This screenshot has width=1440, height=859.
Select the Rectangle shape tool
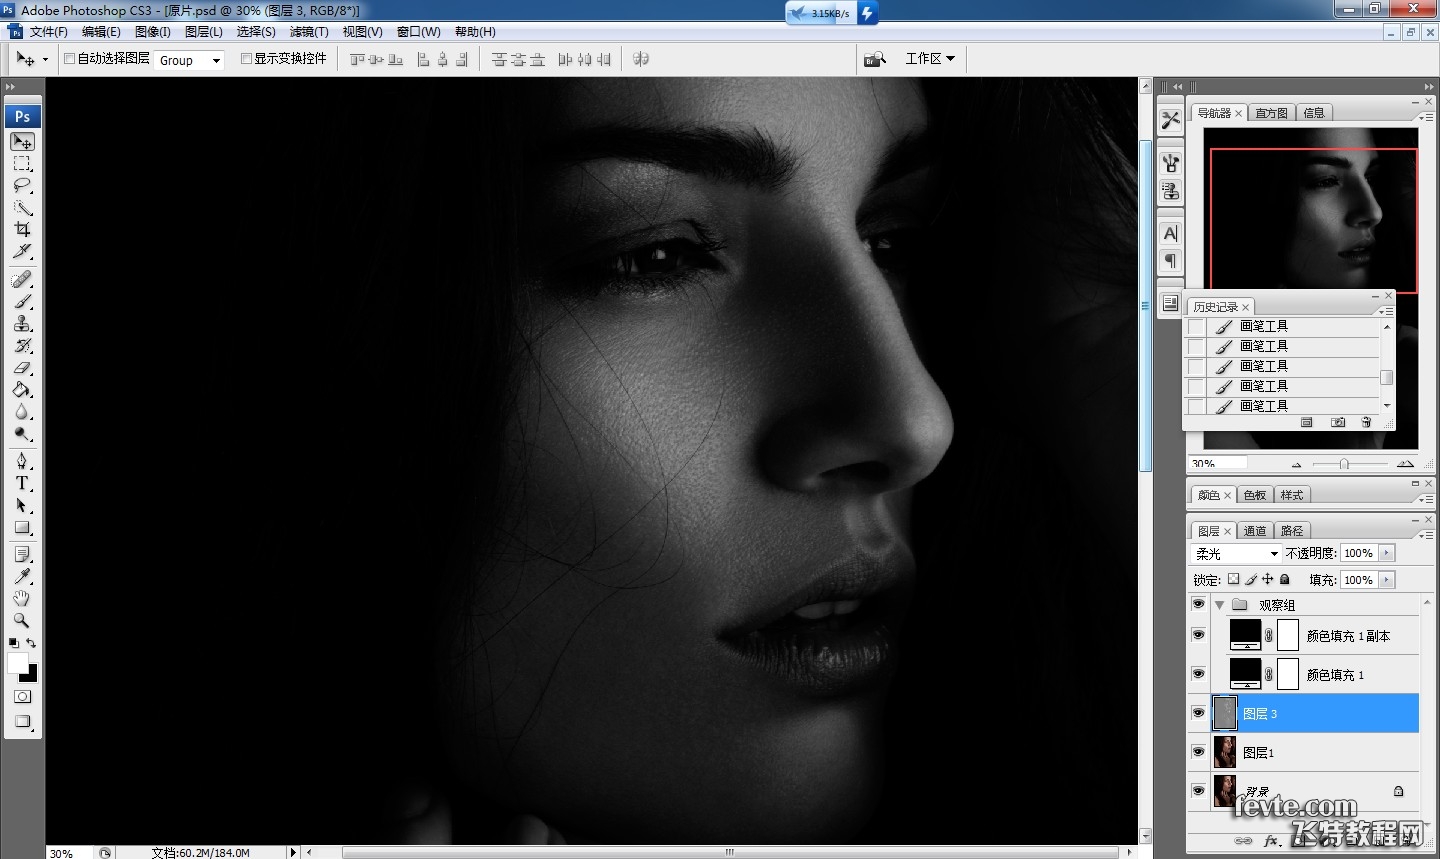22,527
